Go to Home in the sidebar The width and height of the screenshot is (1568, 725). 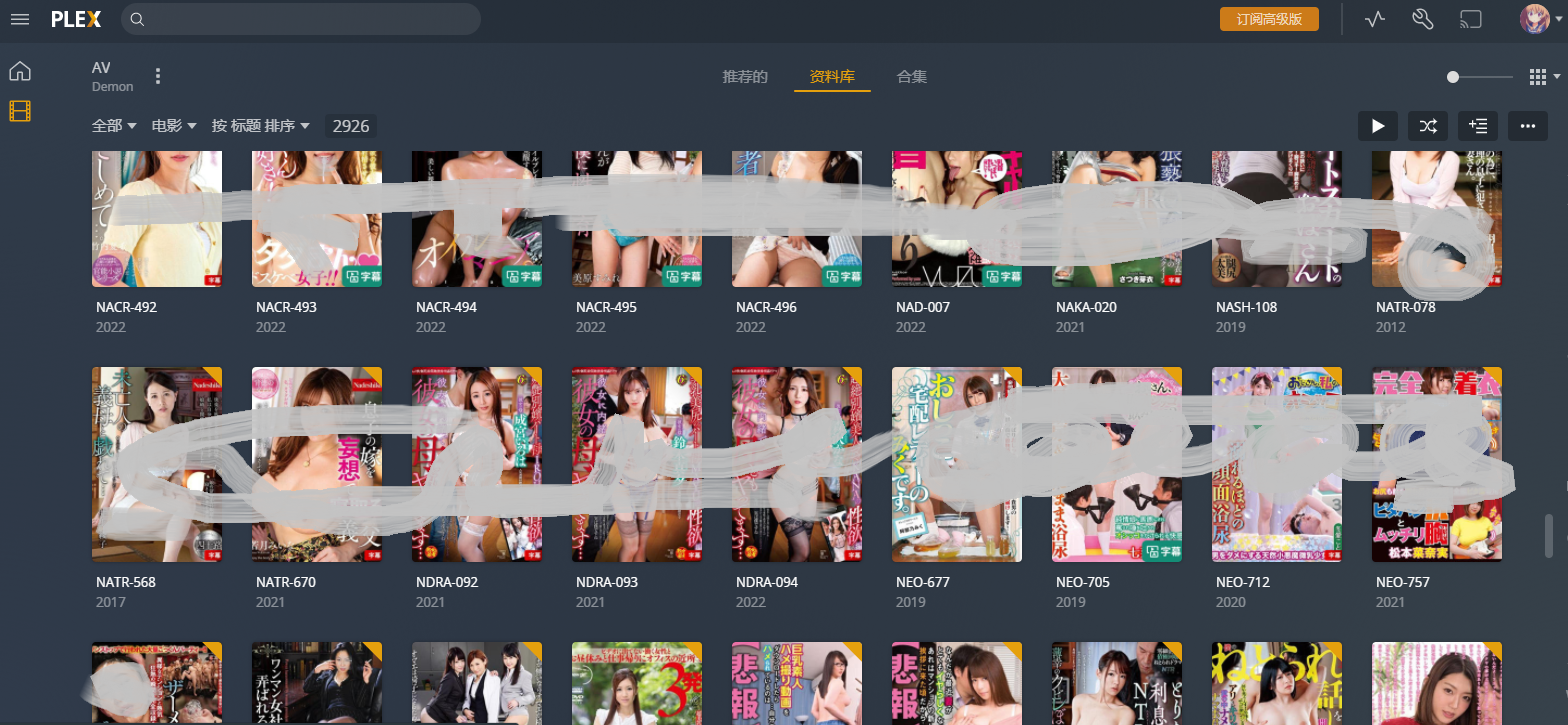(20, 71)
